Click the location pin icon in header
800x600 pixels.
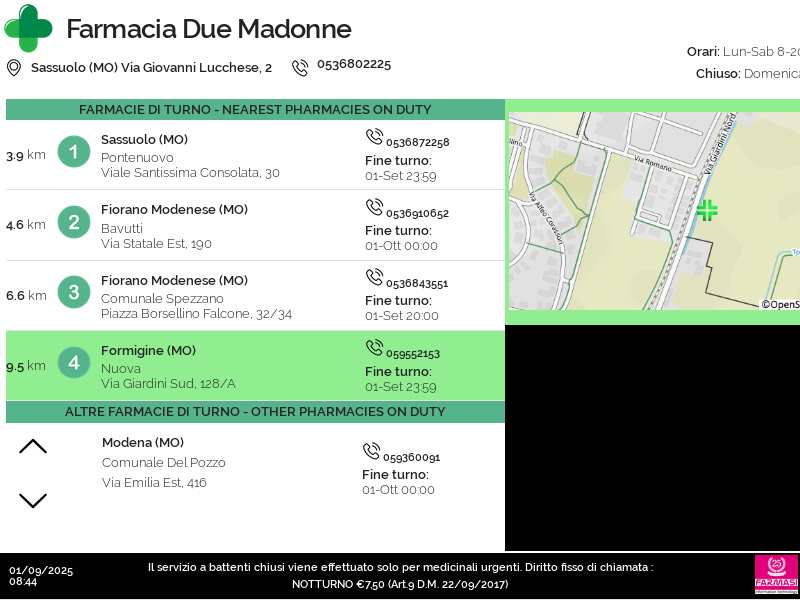(x=14, y=68)
